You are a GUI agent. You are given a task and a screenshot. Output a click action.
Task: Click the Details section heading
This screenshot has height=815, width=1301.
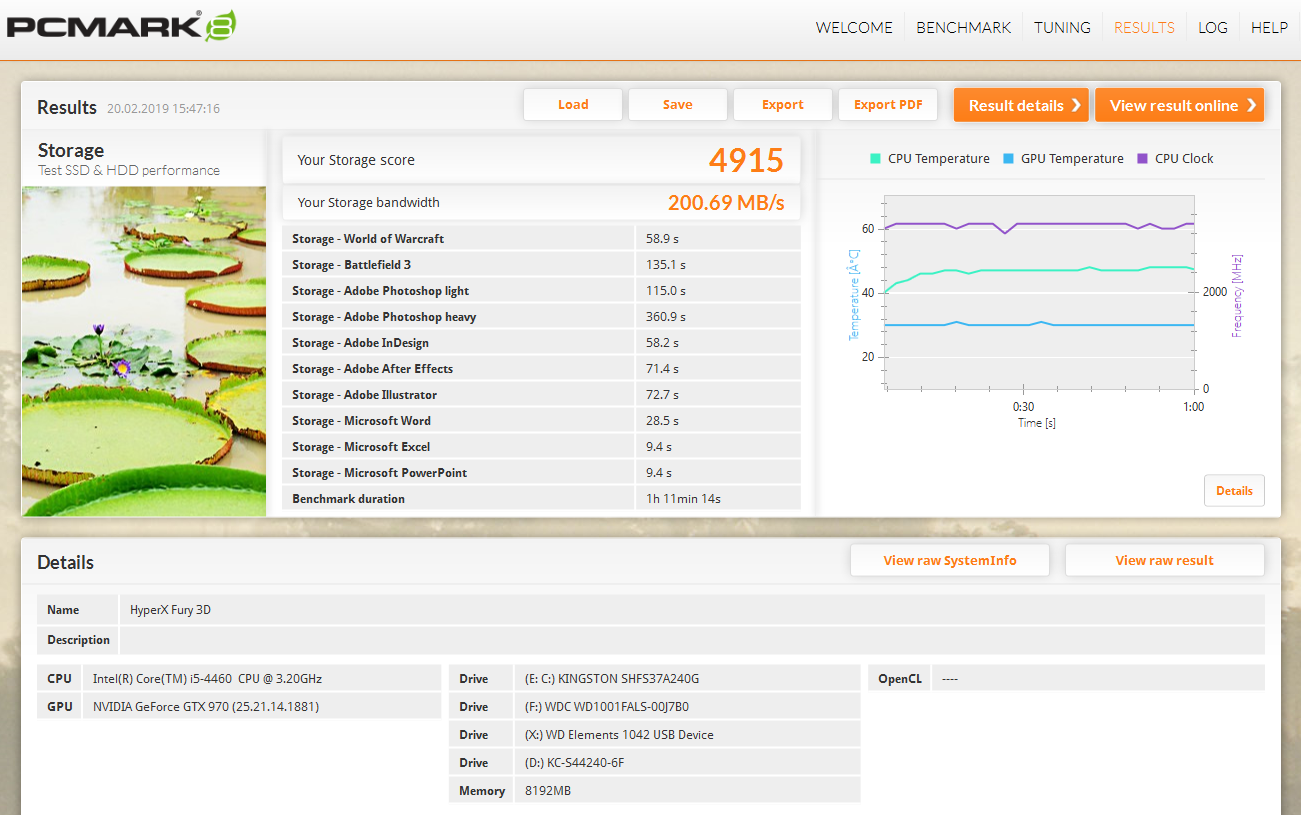tap(66, 563)
